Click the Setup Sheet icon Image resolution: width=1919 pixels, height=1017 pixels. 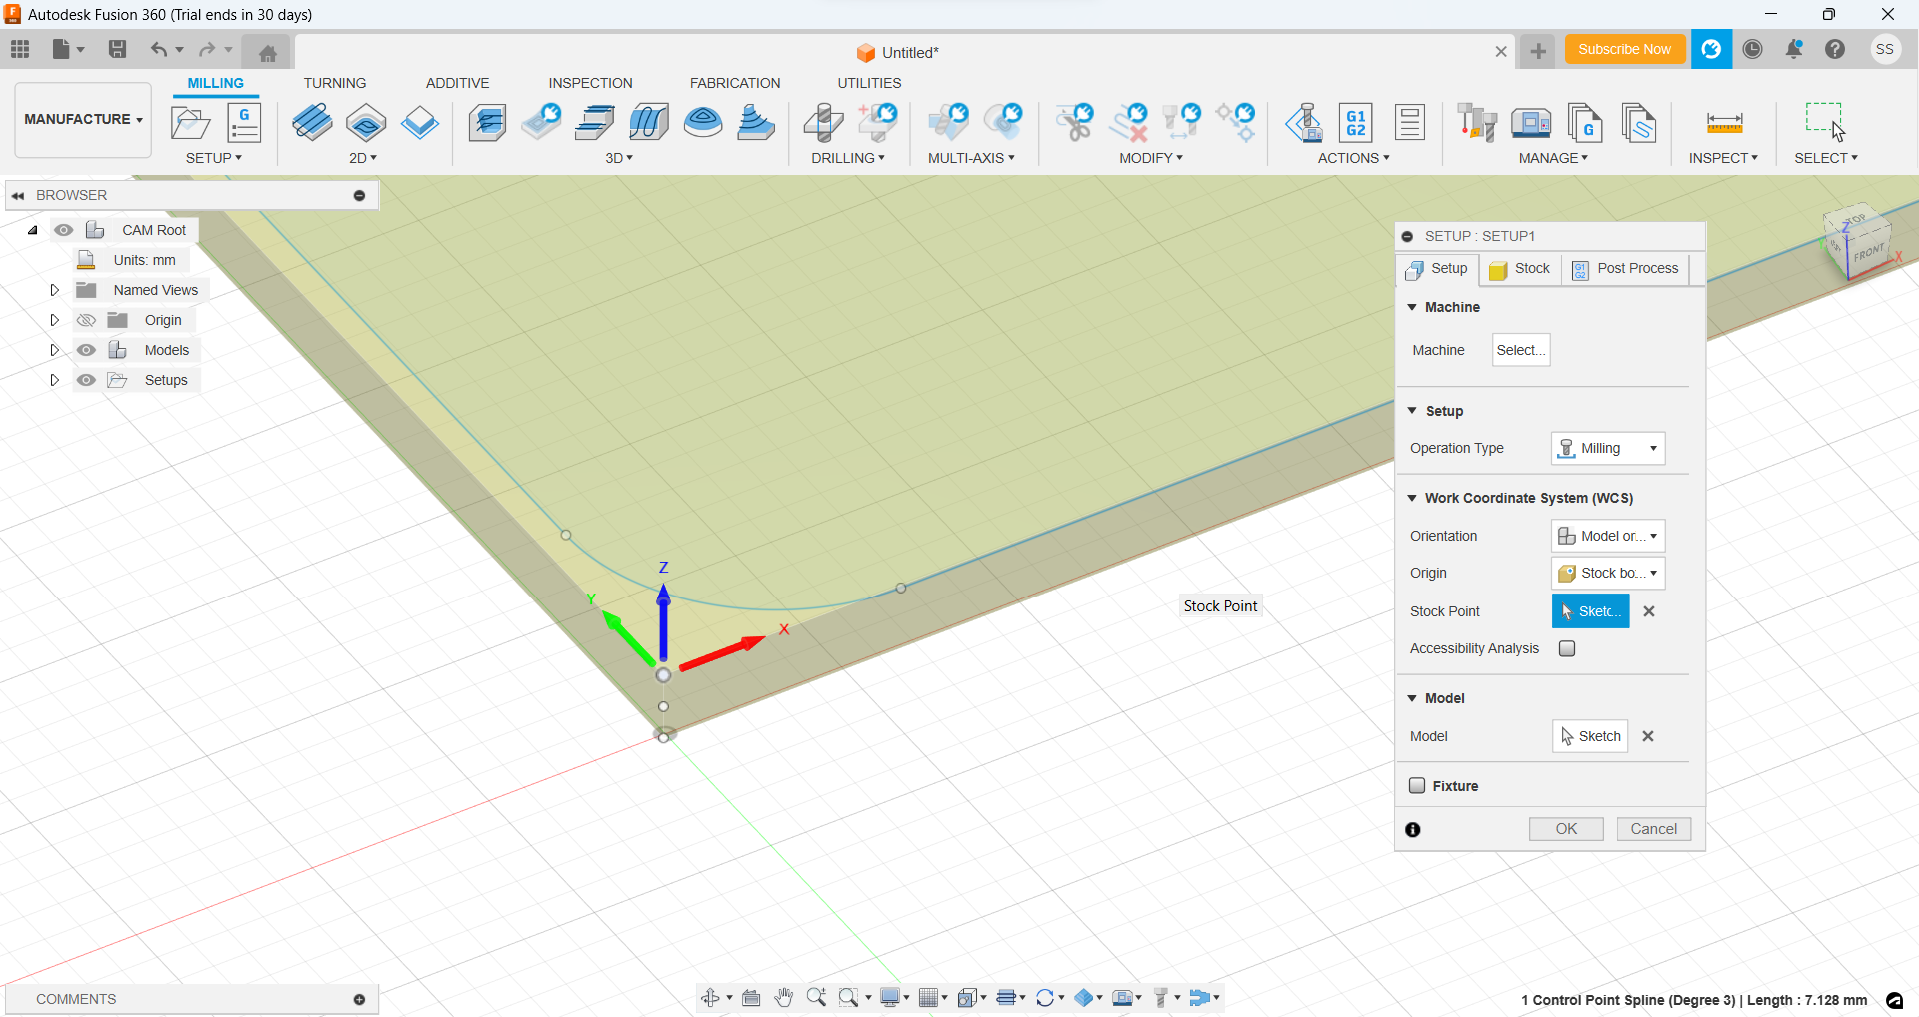(1410, 123)
